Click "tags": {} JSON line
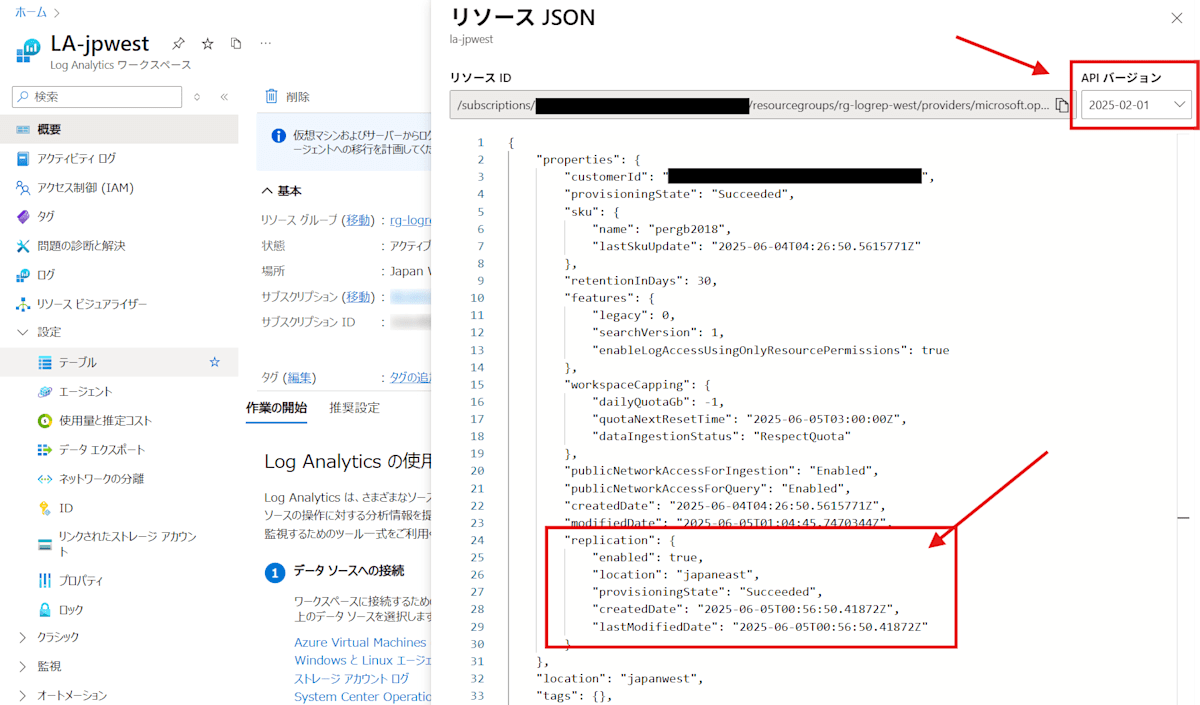 573,696
